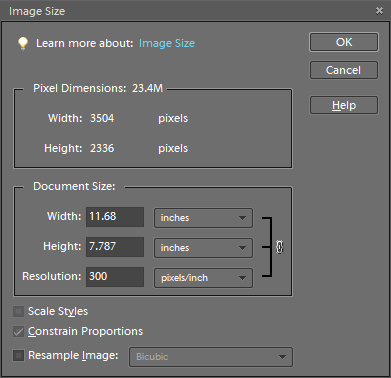Viewport: 391px width, 378px height.
Task: Click the Document Size label
Action: tap(74, 186)
